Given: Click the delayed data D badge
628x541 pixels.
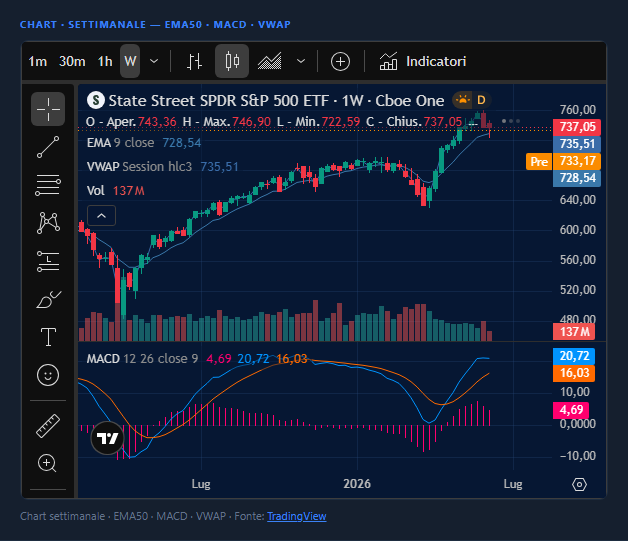Looking at the screenshot, I should click(x=481, y=100).
